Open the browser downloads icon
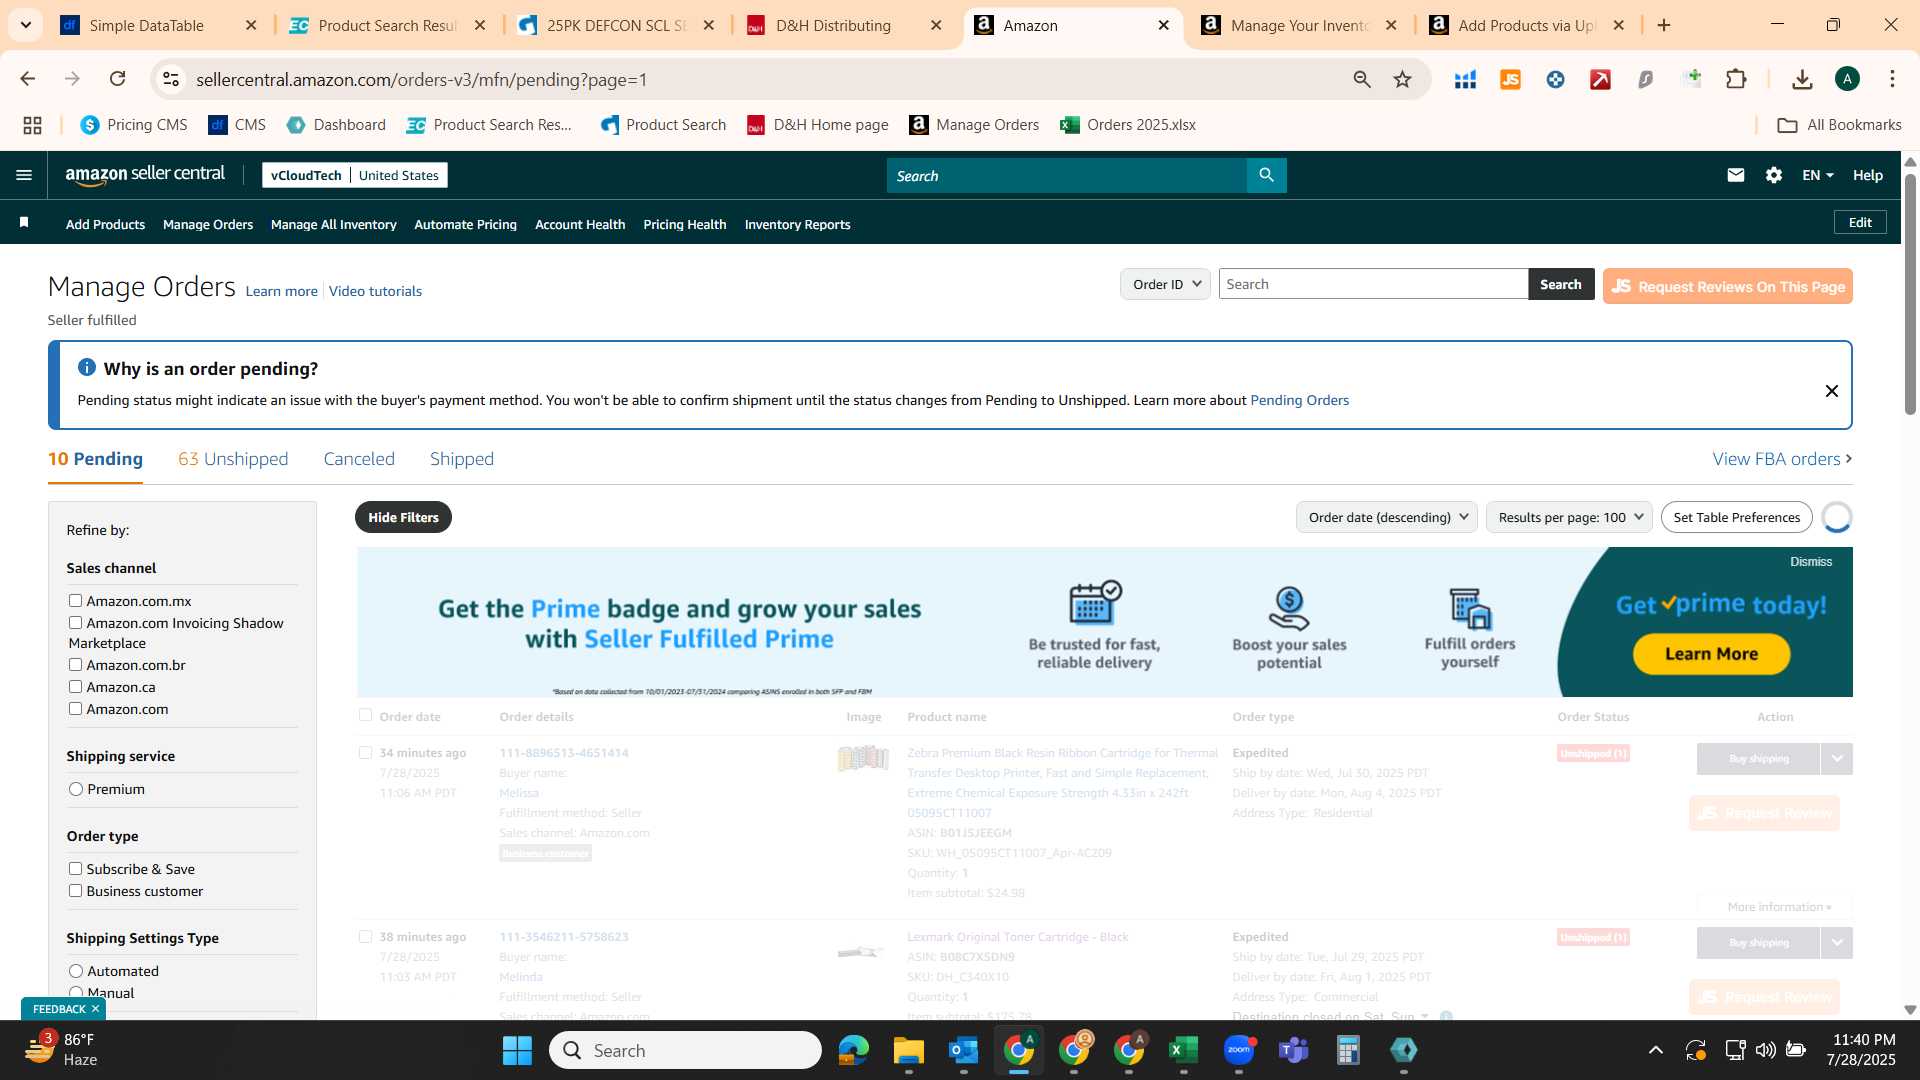Viewport: 1920px width, 1080px height. coord(1802,79)
